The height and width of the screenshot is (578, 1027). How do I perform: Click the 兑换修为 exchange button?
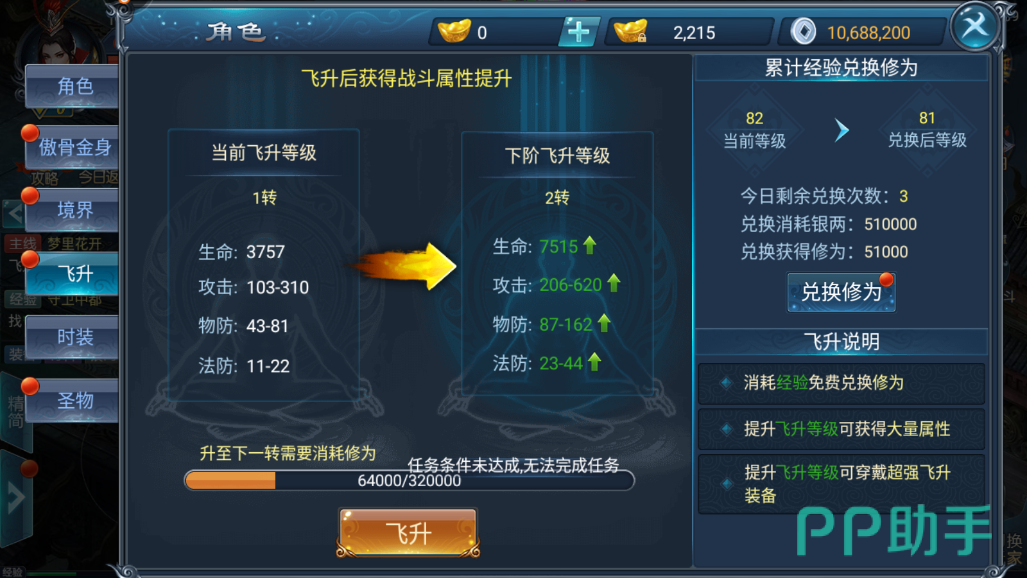point(841,292)
